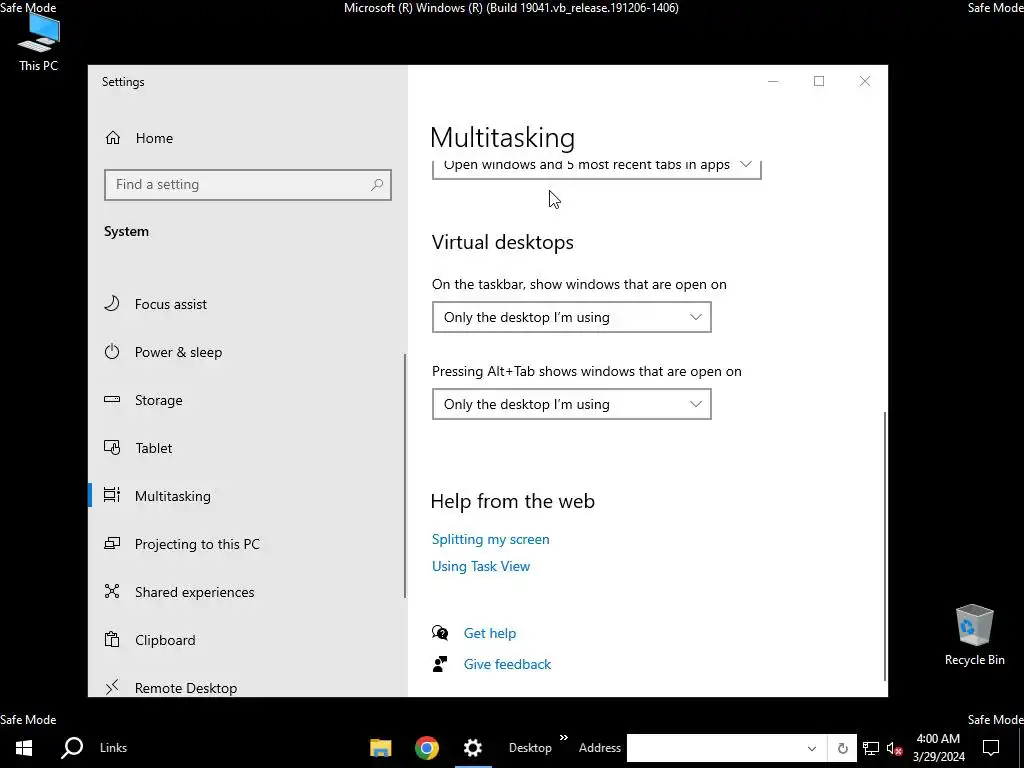Click the Get help link

click(x=490, y=633)
